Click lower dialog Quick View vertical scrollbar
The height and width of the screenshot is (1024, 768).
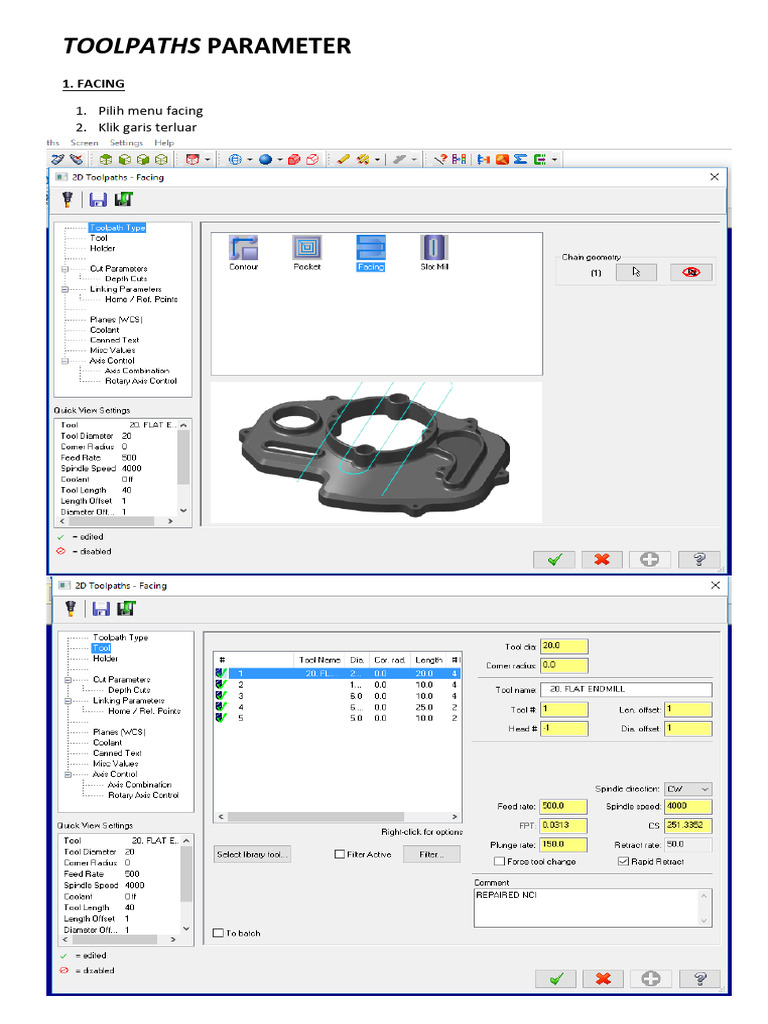[186, 884]
